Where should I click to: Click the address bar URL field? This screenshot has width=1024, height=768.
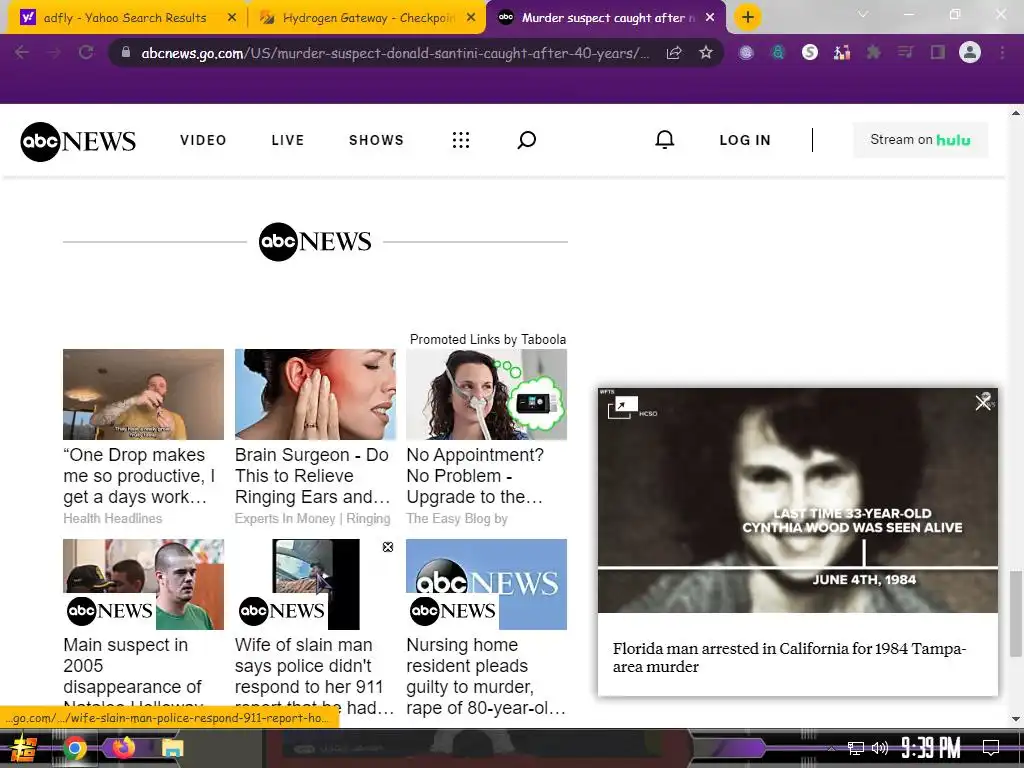pyautogui.click(x=395, y=53)
